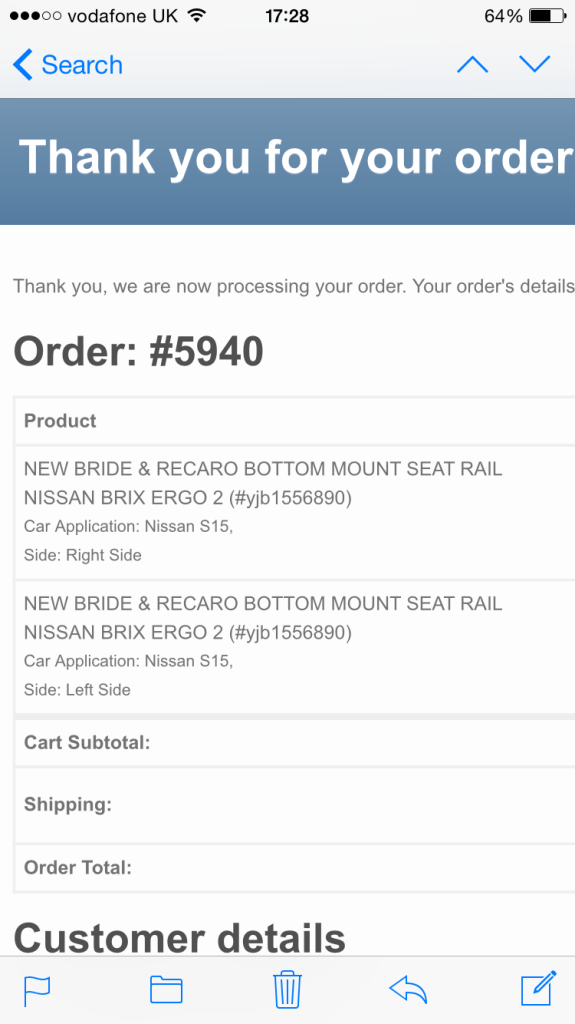The image size is (575, 1024).
Task: Tap the Wi-Fi signal icon
Action: click(196, 15)
